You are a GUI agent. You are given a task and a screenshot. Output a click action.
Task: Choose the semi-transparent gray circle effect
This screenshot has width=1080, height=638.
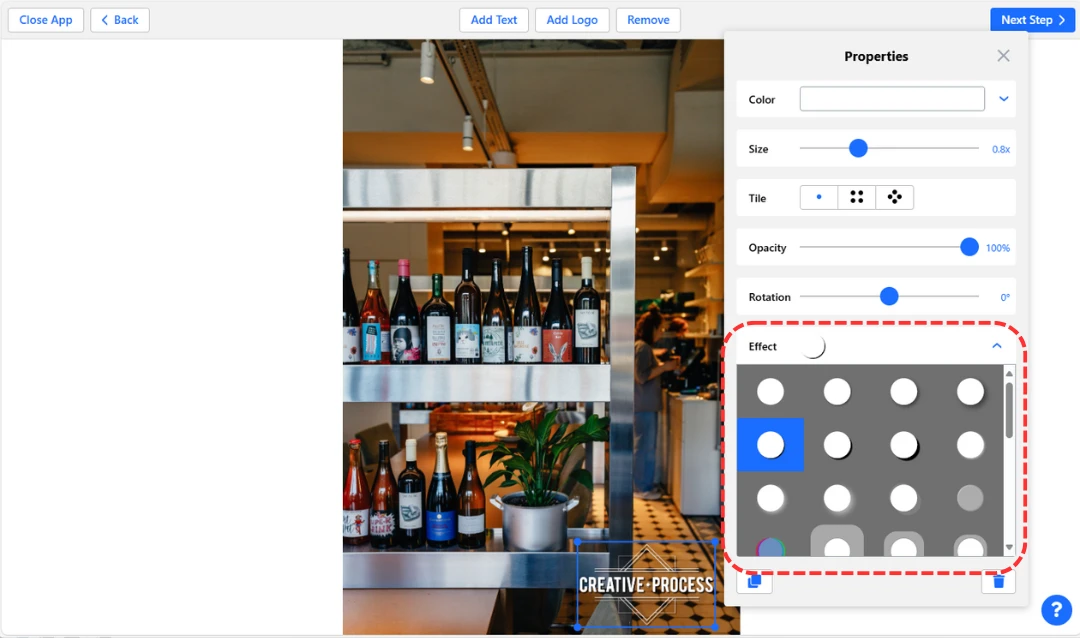pyautogui.click(x=970, y=497)
